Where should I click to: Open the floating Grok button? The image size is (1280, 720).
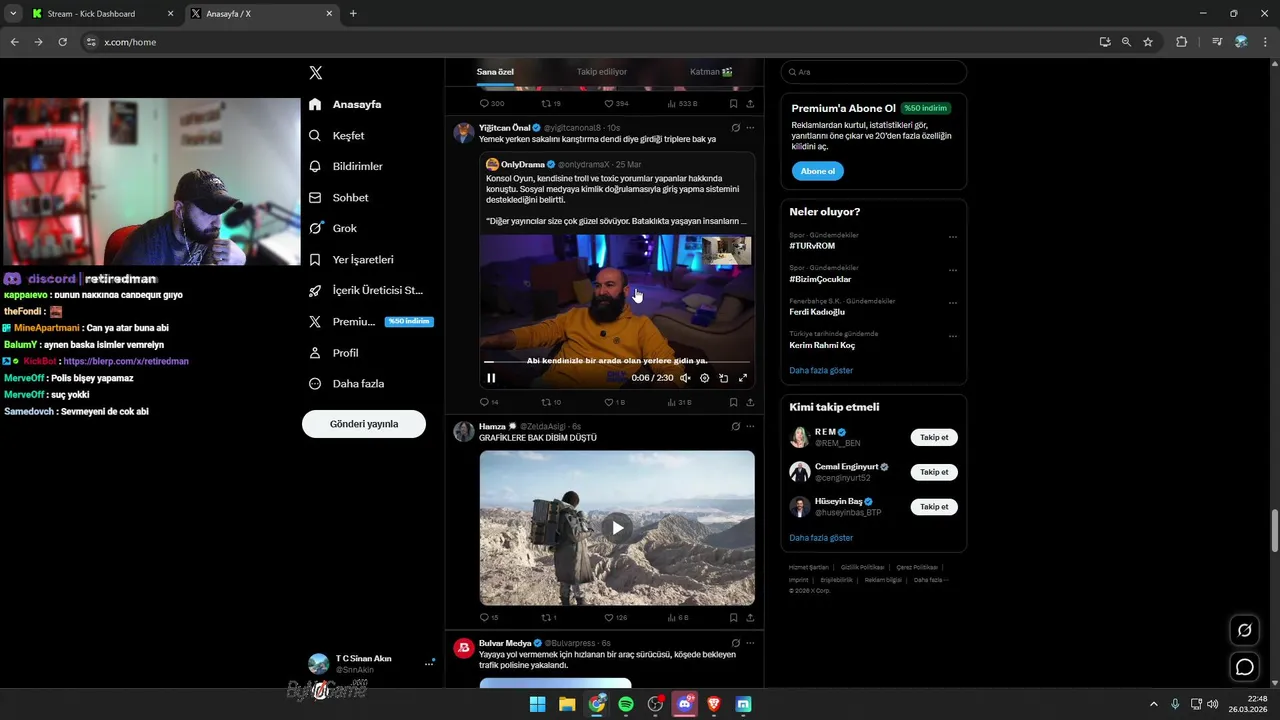[x=1244, y=630]
